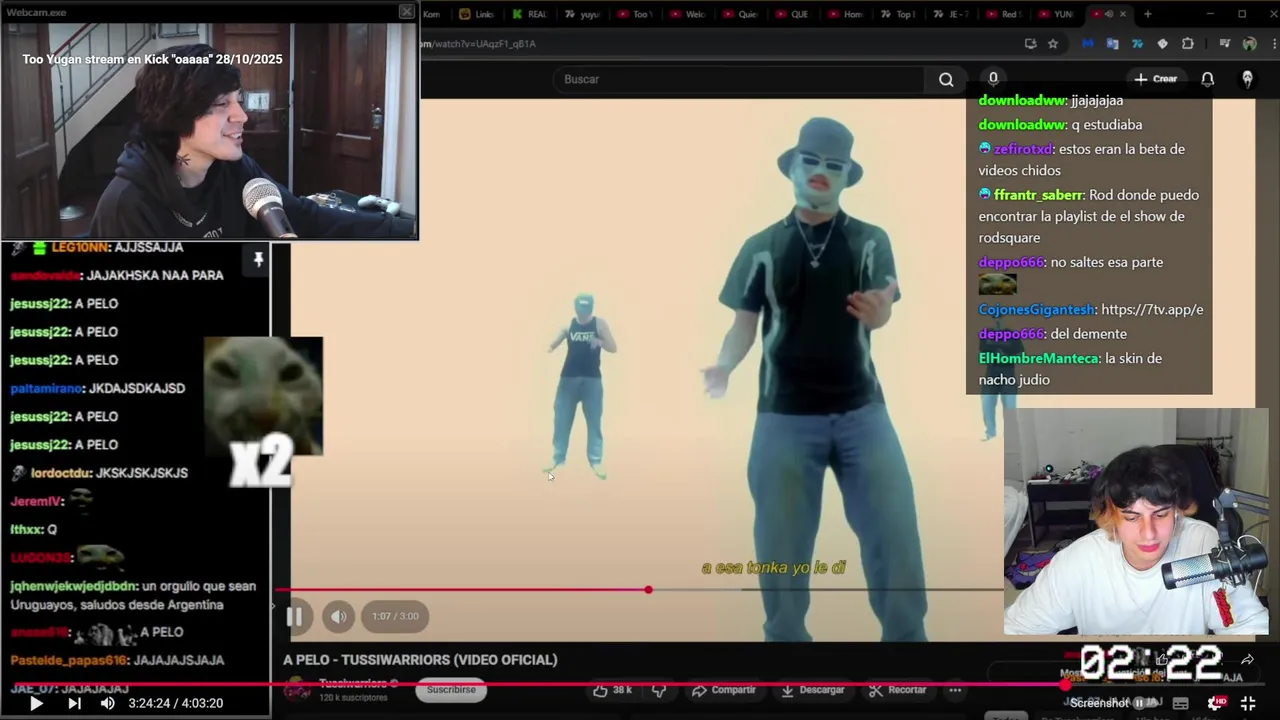Close the active audio-playing browser tab
The width and height of the screenshot is (1280, 720).
coord(1122,14)
